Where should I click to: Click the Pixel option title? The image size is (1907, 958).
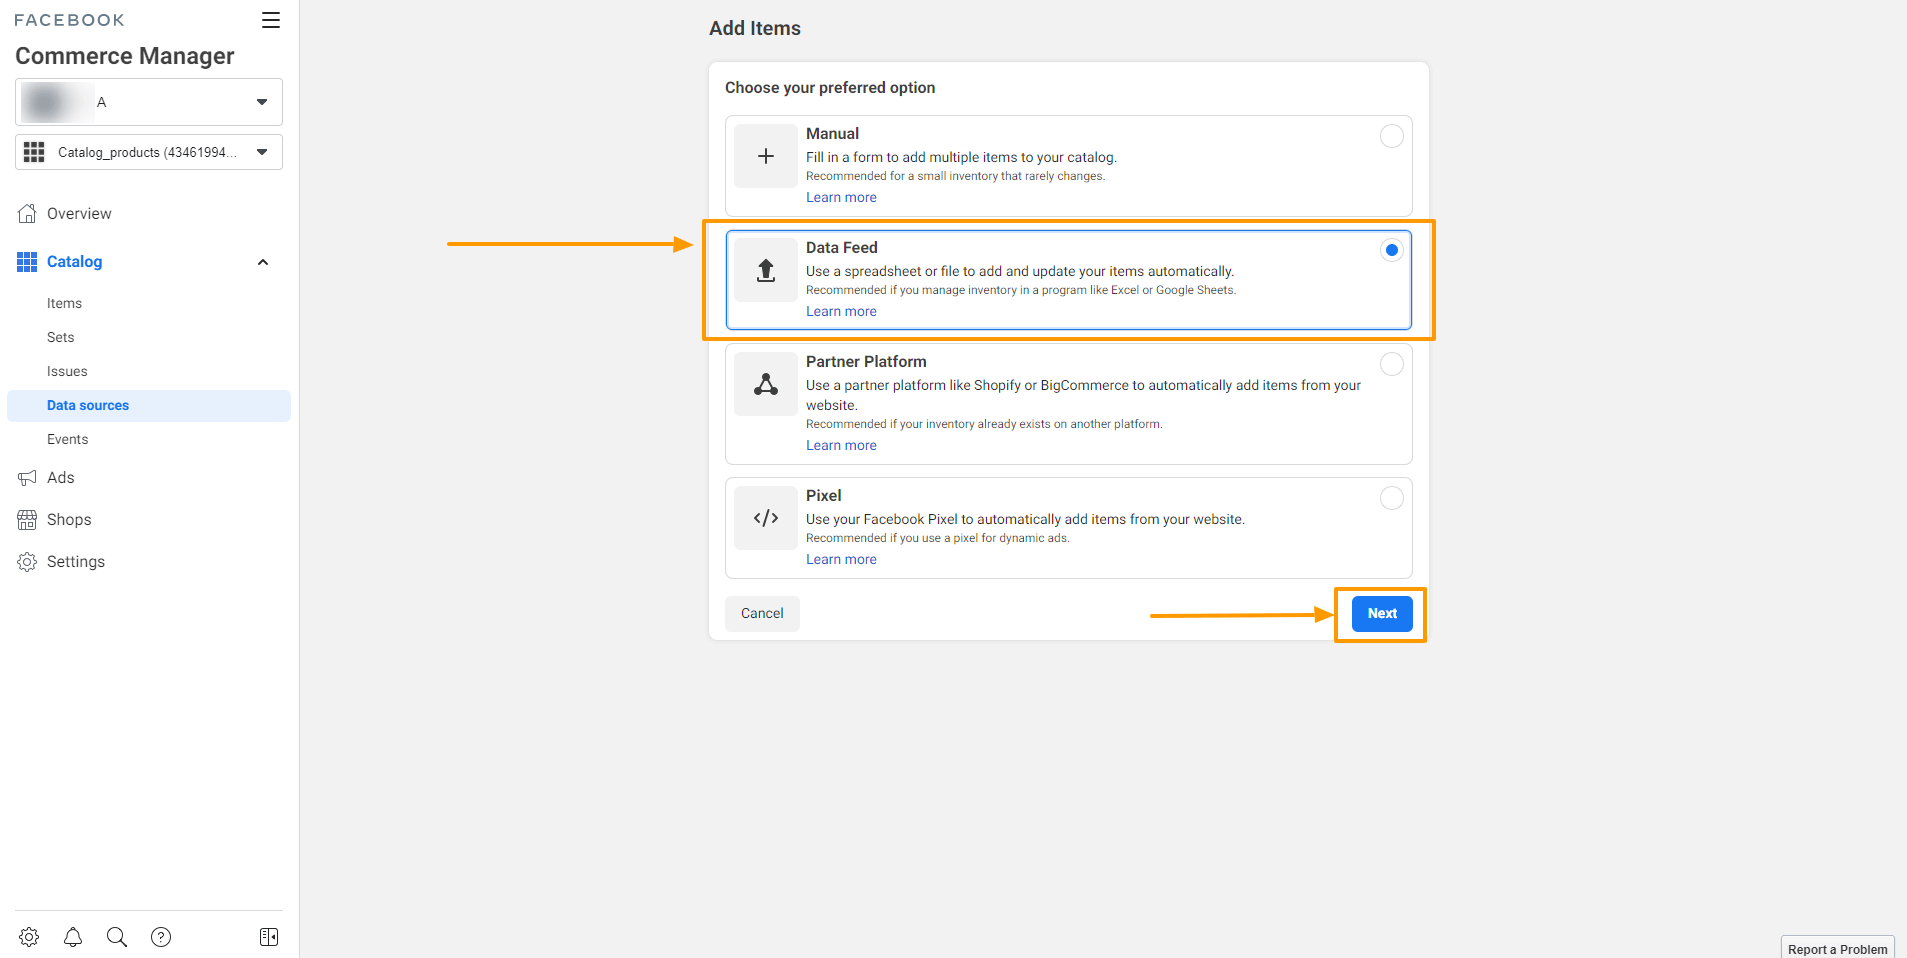[x=824, y=496]
